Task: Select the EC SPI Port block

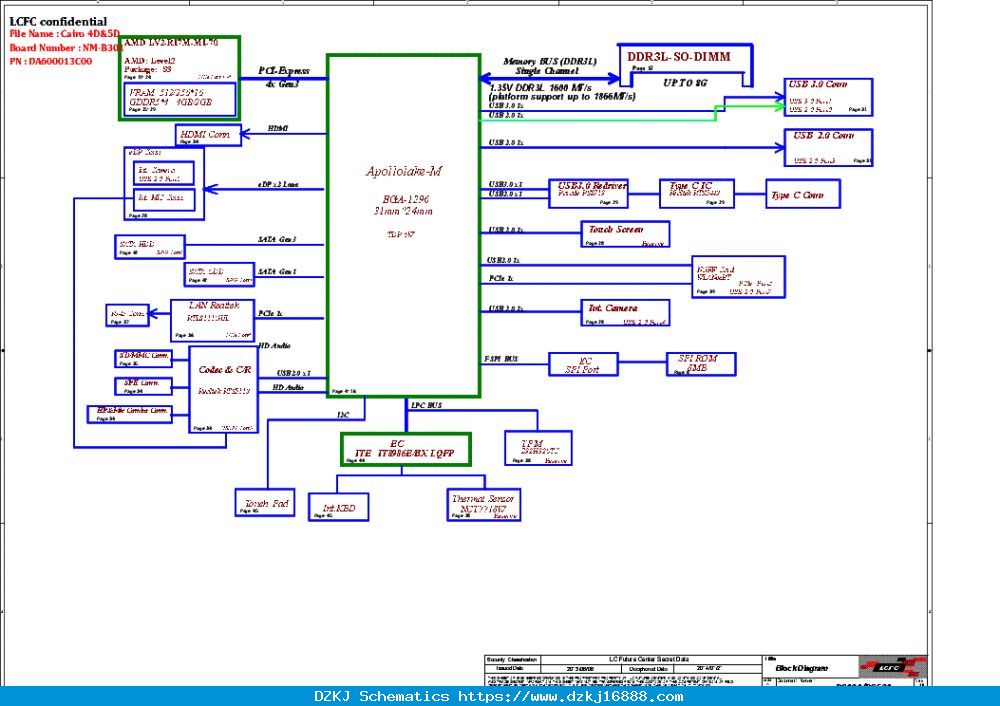Action: (x=583, y=364)
